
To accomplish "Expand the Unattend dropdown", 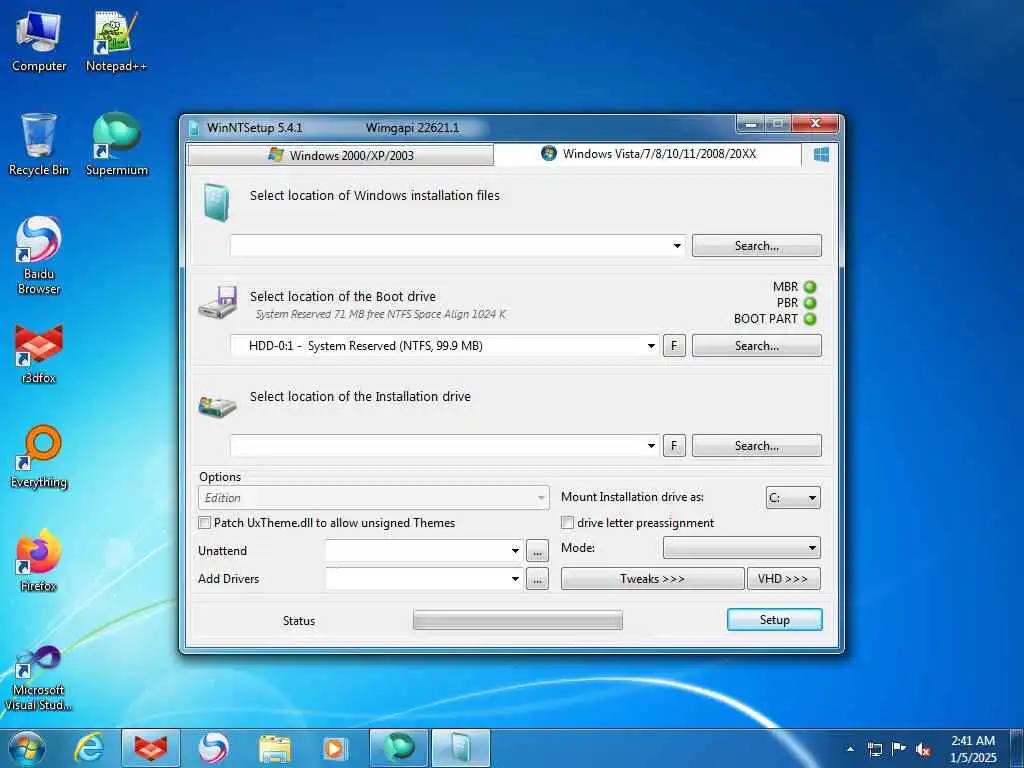I will point(515,551).
